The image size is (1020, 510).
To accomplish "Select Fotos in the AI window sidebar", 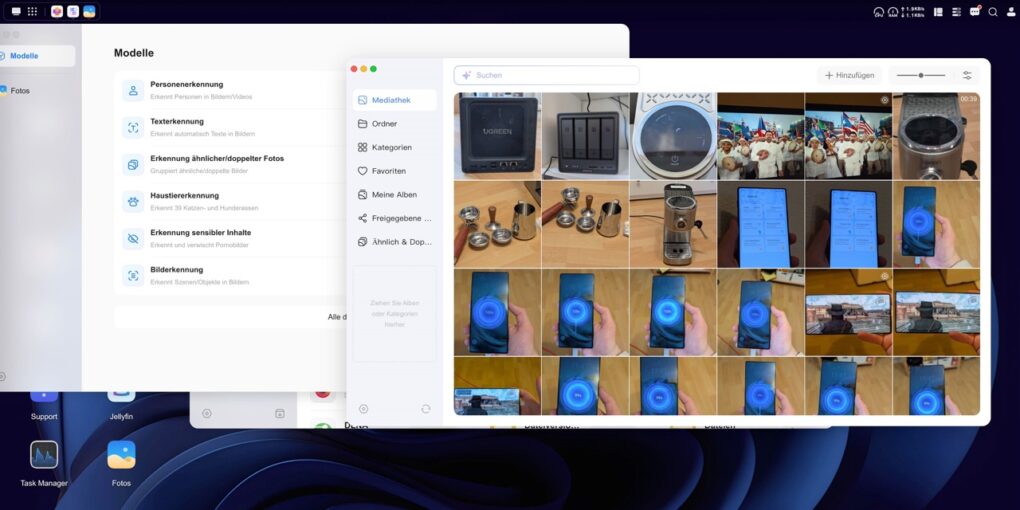I will click(x=37, y=90).
